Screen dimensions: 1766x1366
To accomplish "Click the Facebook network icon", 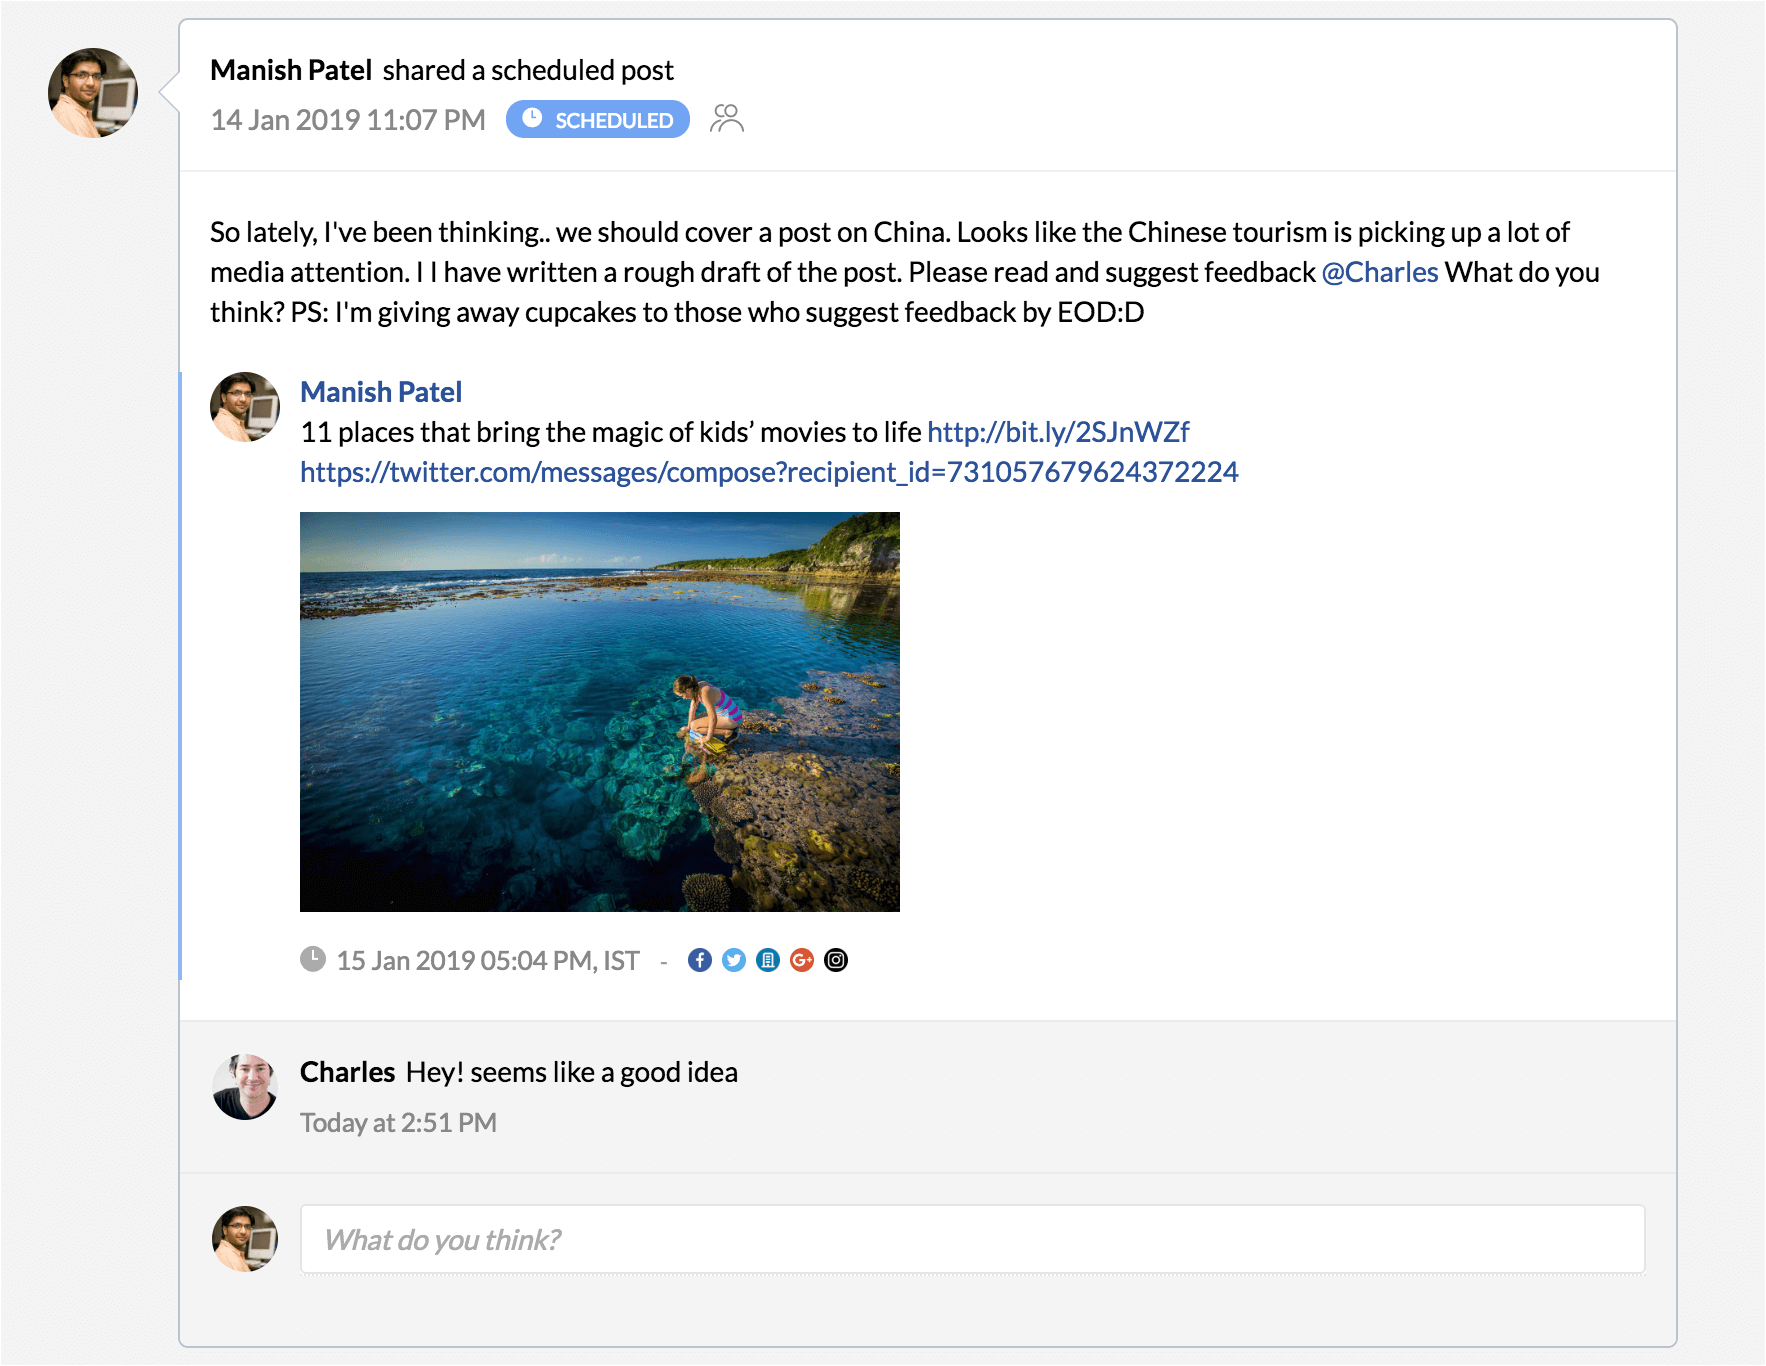I will point(700,960).
